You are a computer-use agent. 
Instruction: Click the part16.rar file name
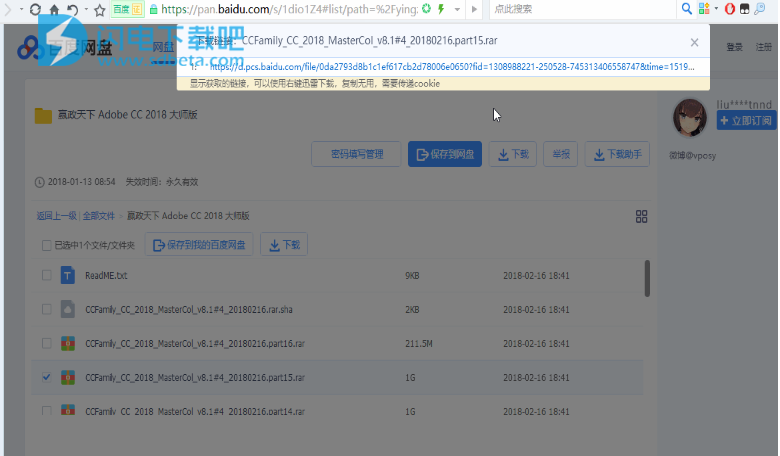pos(195,344)
